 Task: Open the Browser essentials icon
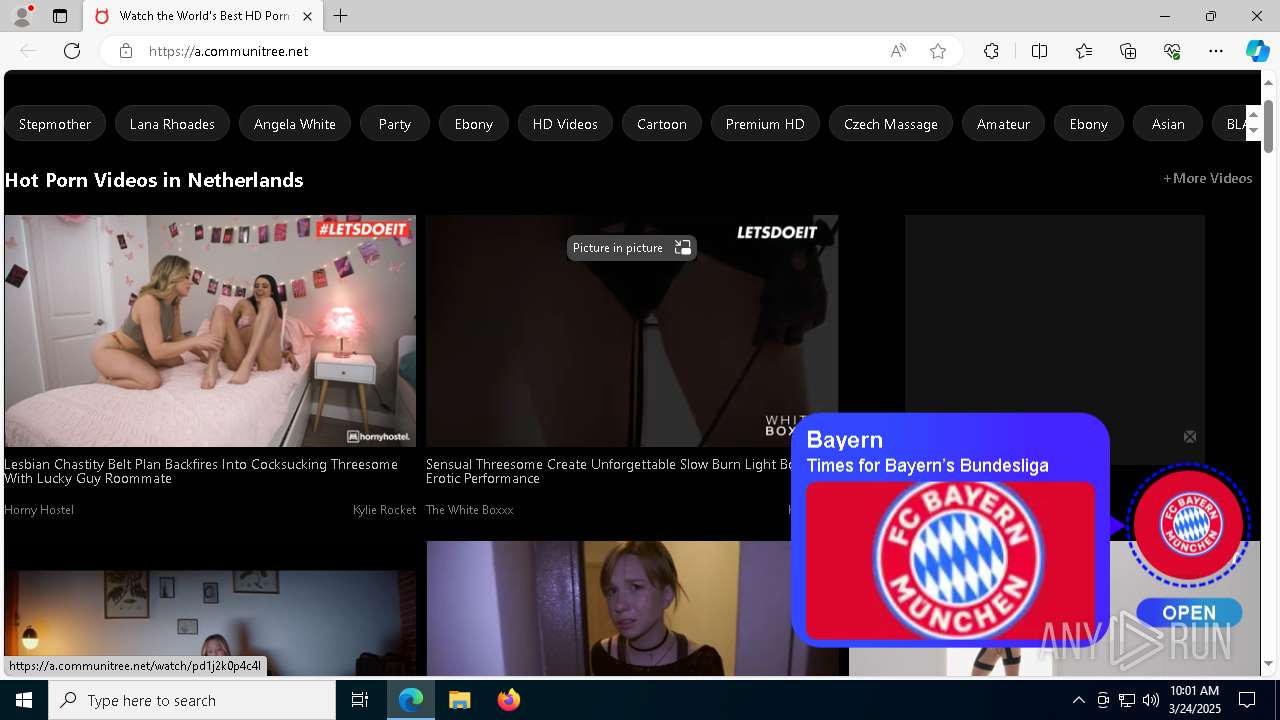[1172, 51]
